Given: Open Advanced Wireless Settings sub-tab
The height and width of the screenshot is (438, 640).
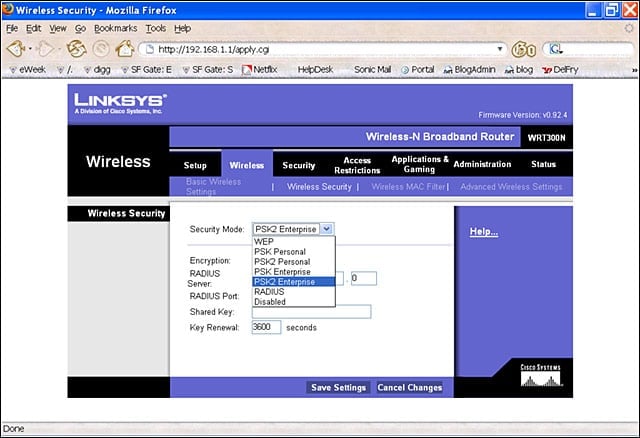Looking at the screenshot, I should tap(511, 187).
